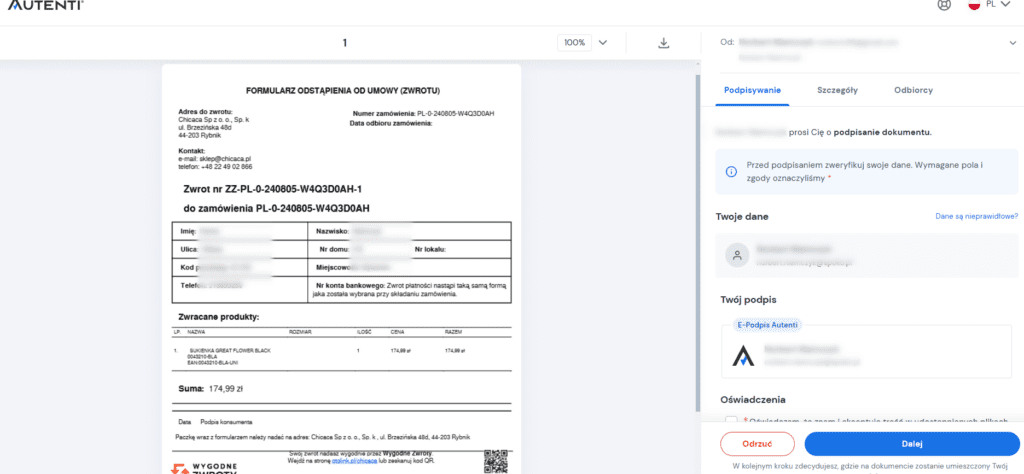Open the 100% zoom level dropdown
Screen dimensions: 1024x474
[585, 43]
